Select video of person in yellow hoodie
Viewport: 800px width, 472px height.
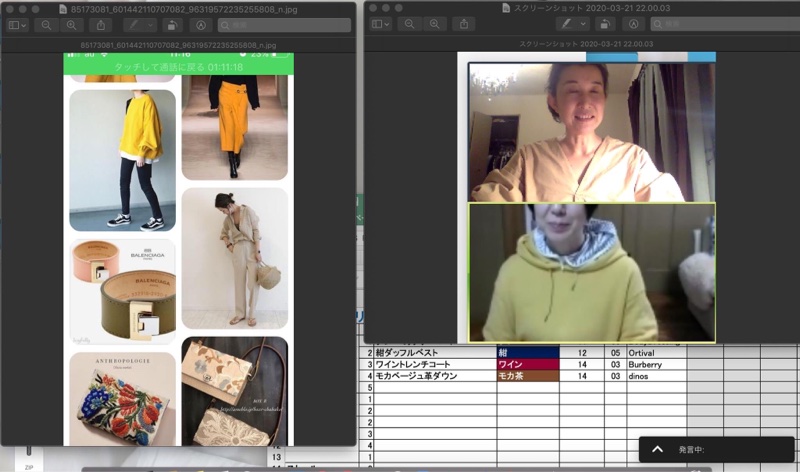[592, 272]
